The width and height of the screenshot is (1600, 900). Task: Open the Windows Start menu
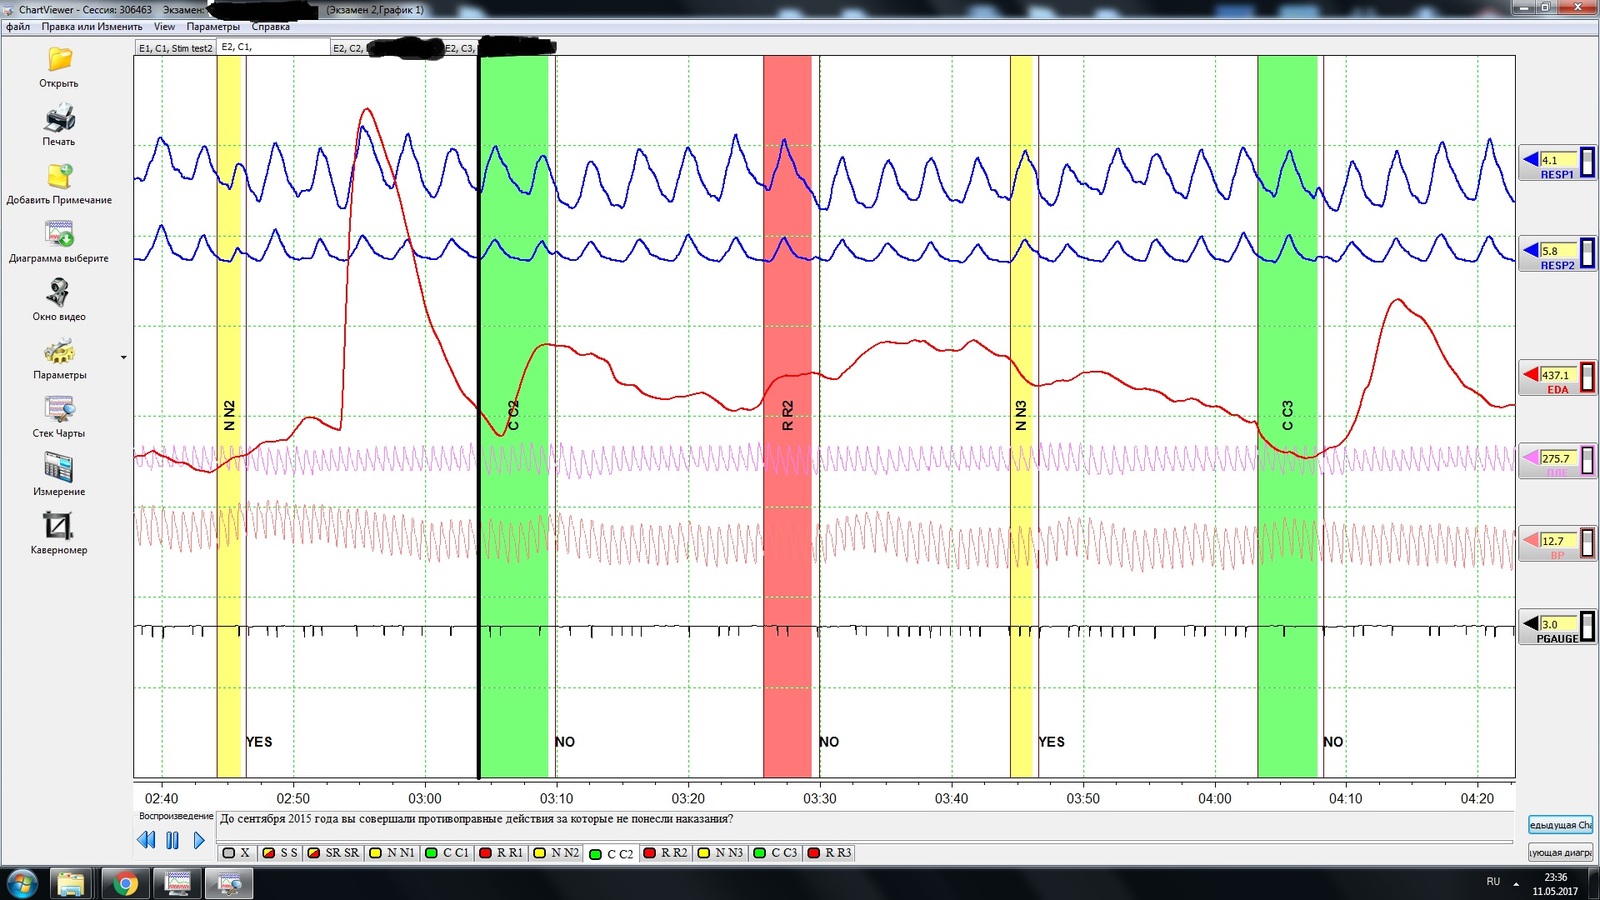pyautogui.click(x=22, y=883)
